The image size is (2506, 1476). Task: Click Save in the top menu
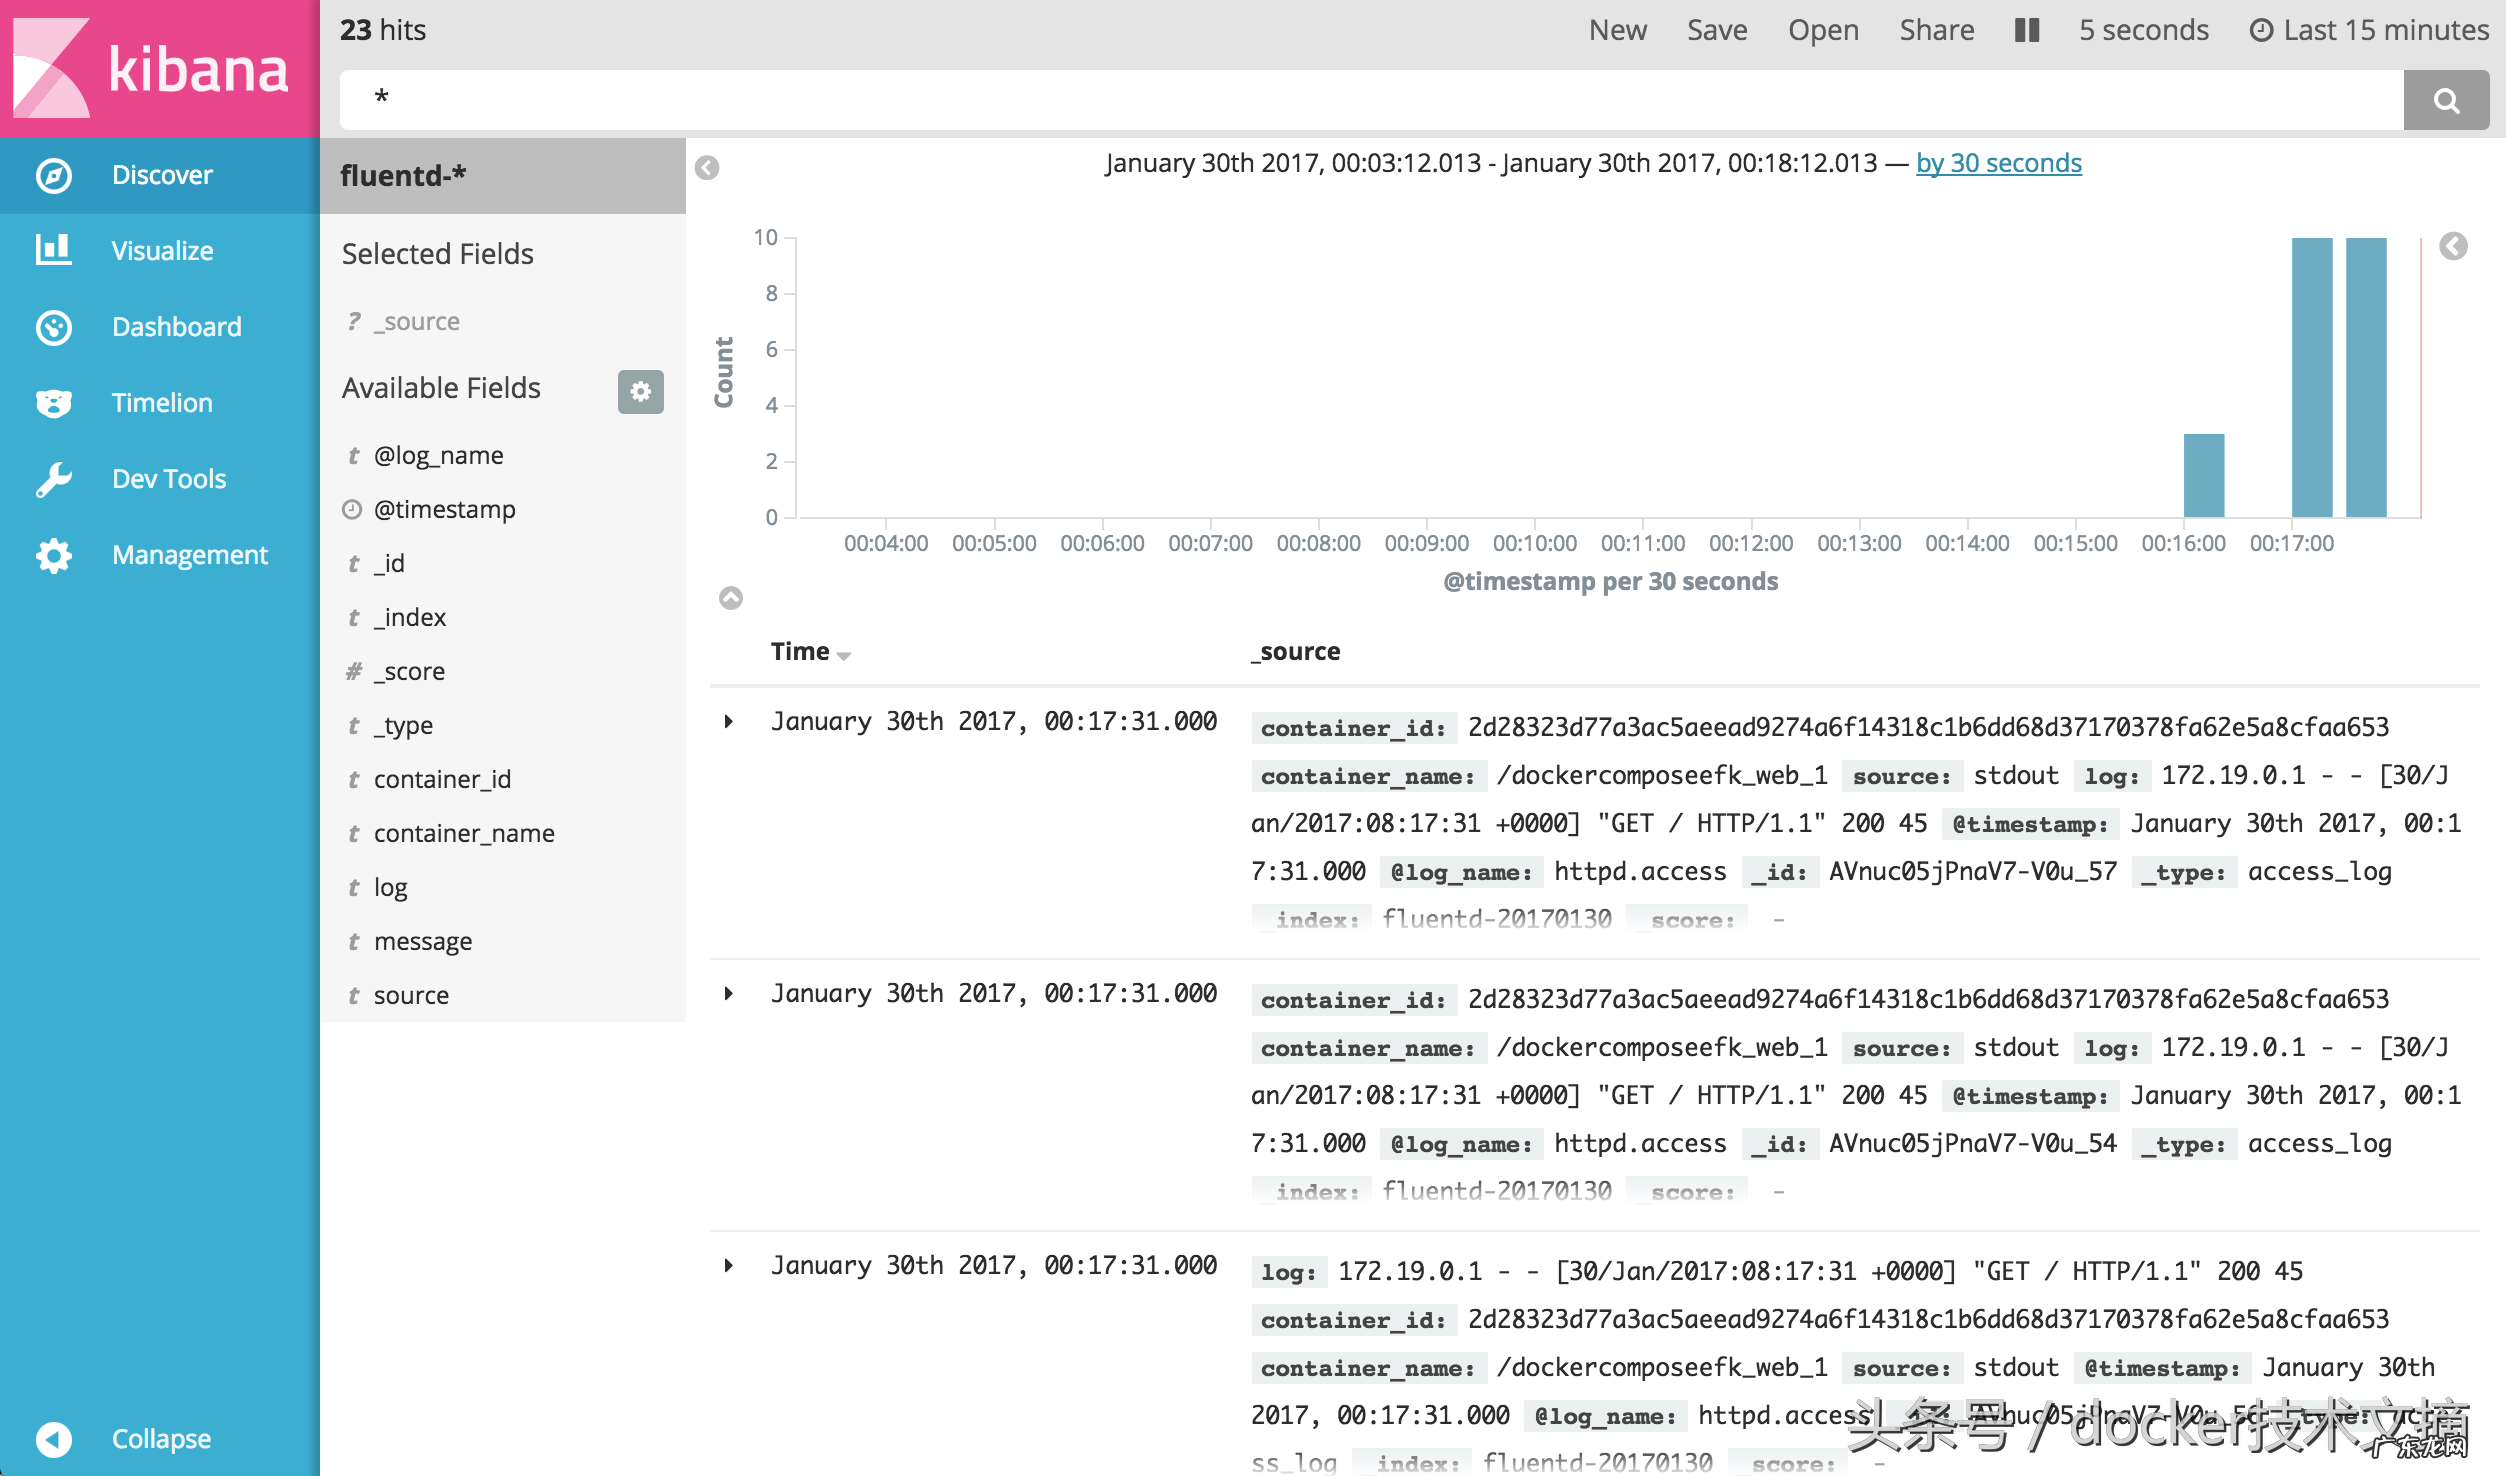pyautogui.click(x=1716, y=30)
